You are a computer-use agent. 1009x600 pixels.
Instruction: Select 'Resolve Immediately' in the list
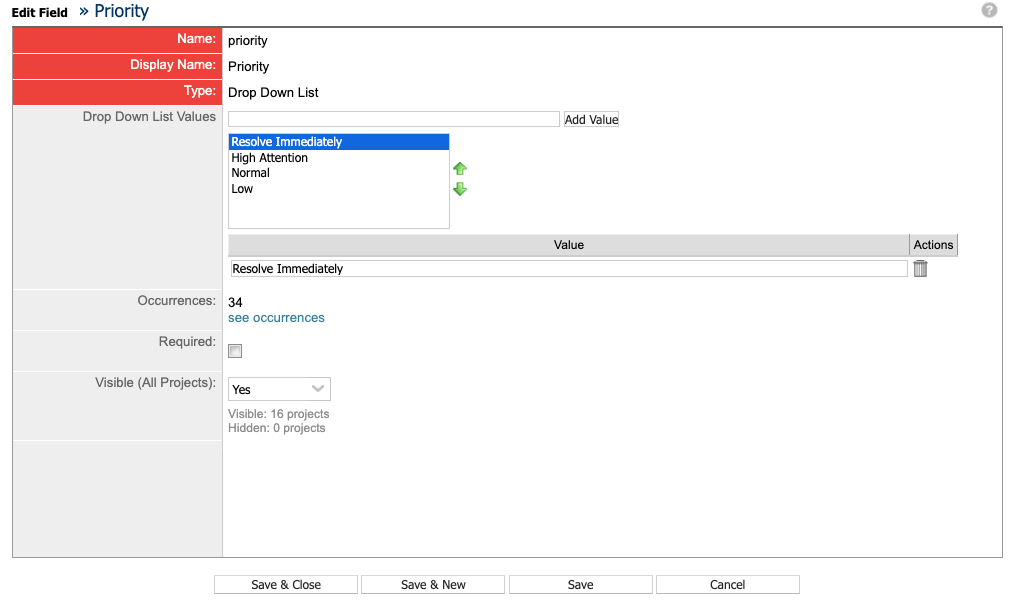click(x=287, y=142)
